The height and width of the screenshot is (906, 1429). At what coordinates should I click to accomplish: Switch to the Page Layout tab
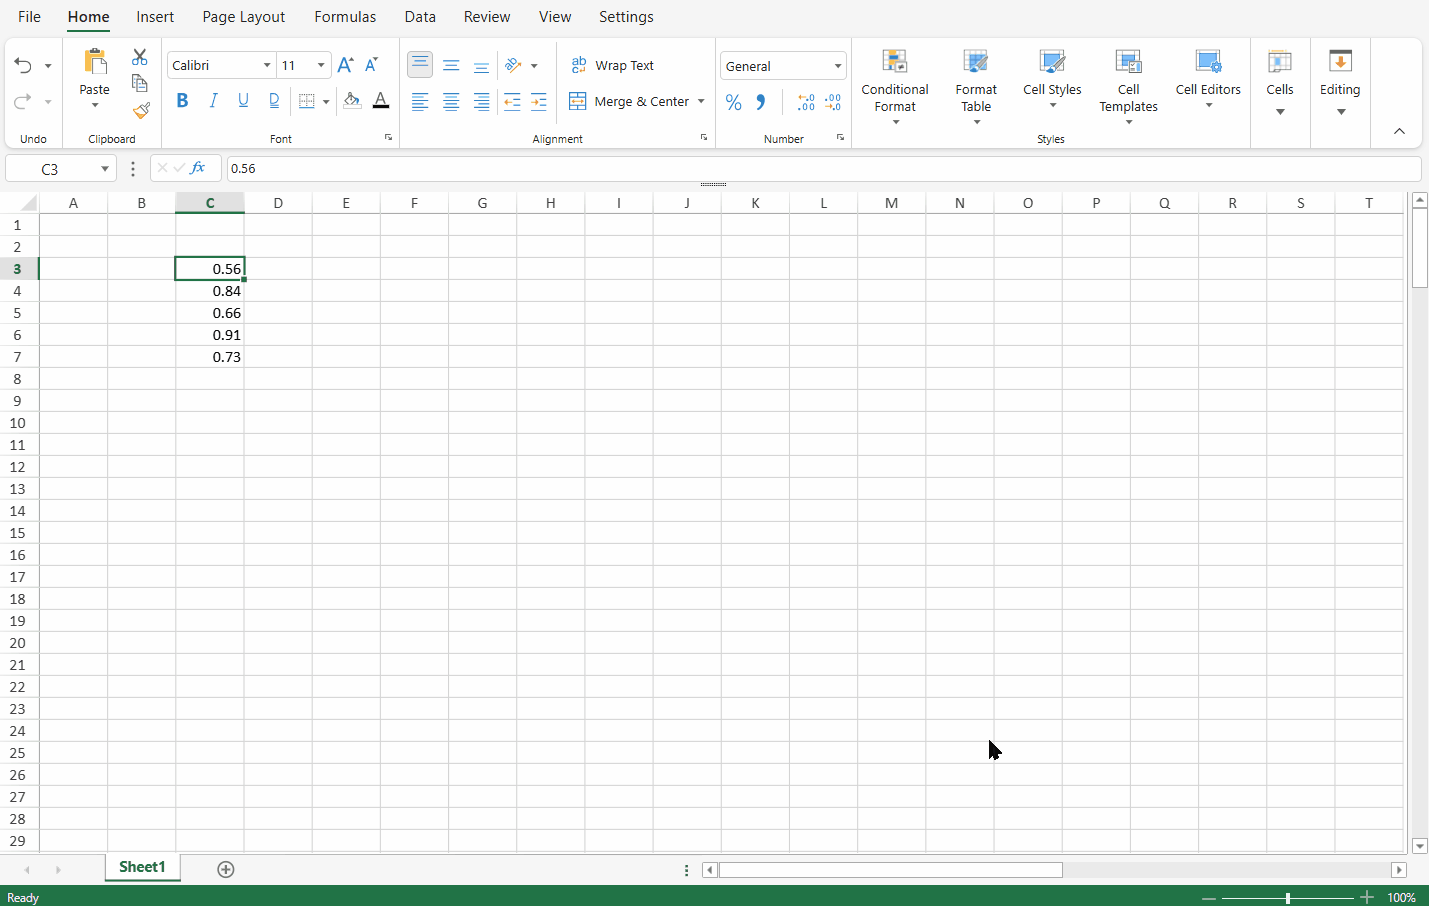coord(243,17)
